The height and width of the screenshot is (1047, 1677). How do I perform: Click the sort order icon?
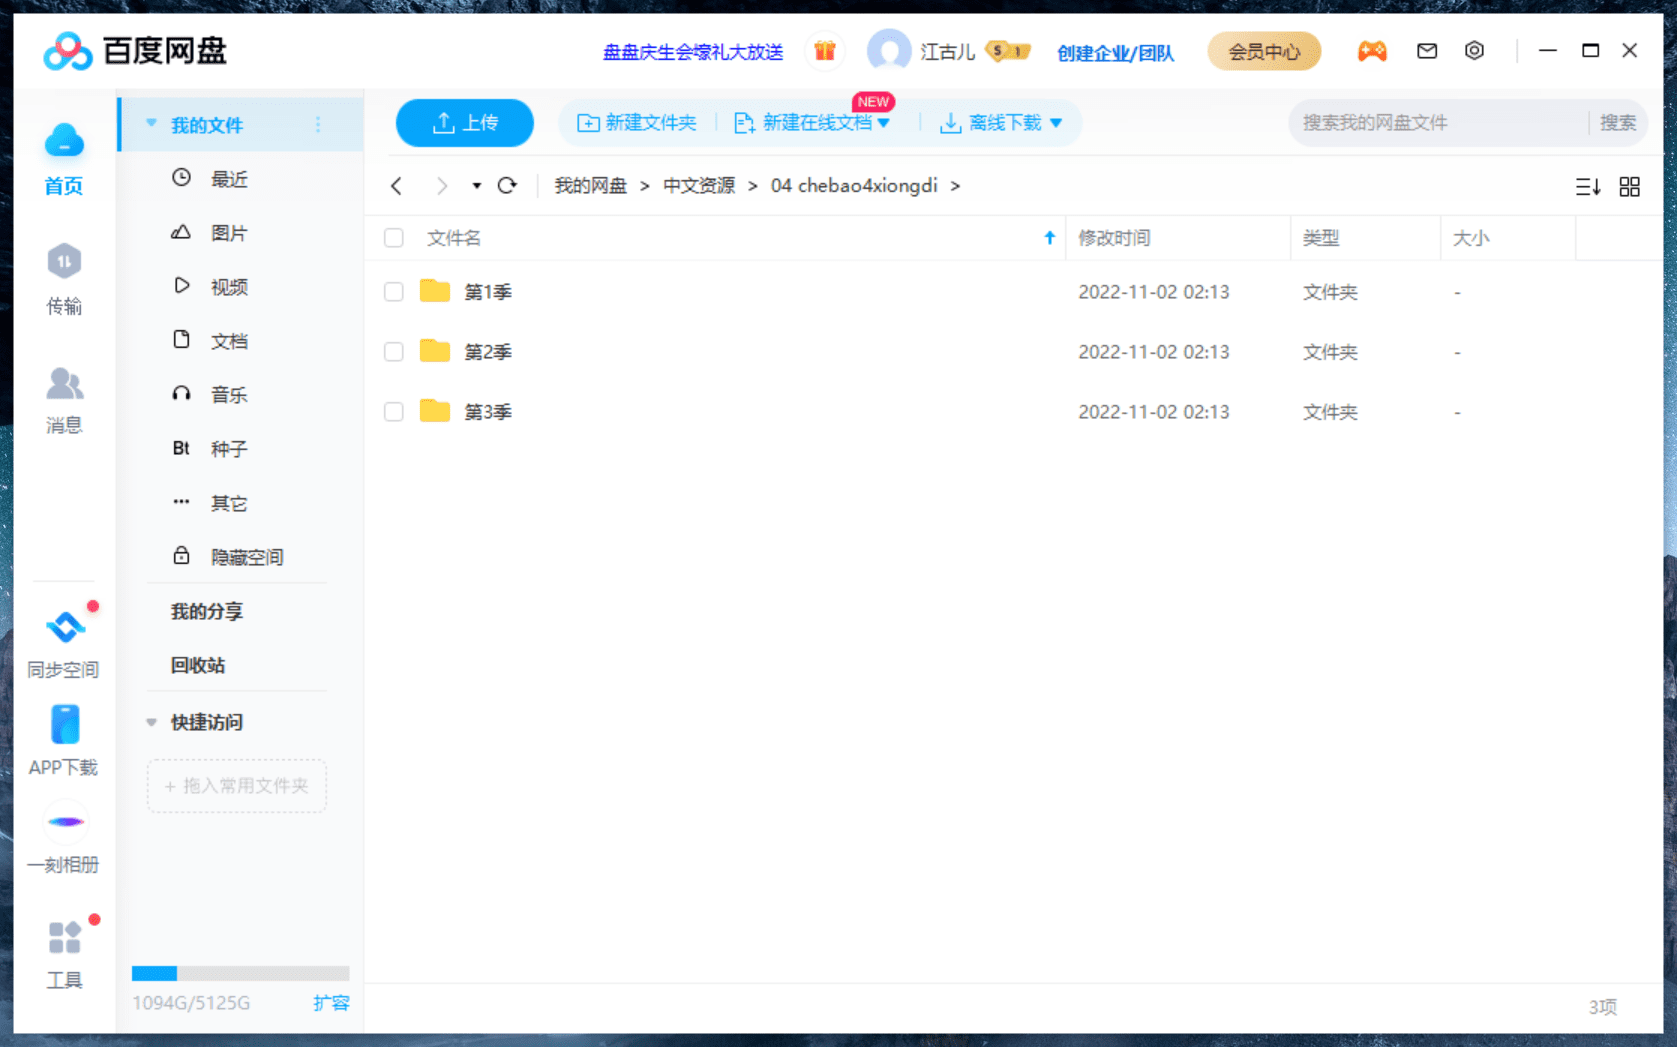1588,187
